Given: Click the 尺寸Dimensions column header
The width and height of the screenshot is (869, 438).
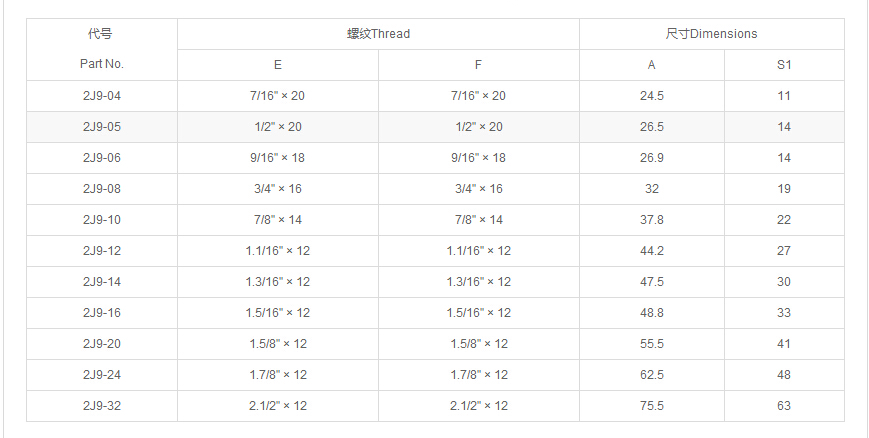Looking at the screenshot, I should pos(711,34).
